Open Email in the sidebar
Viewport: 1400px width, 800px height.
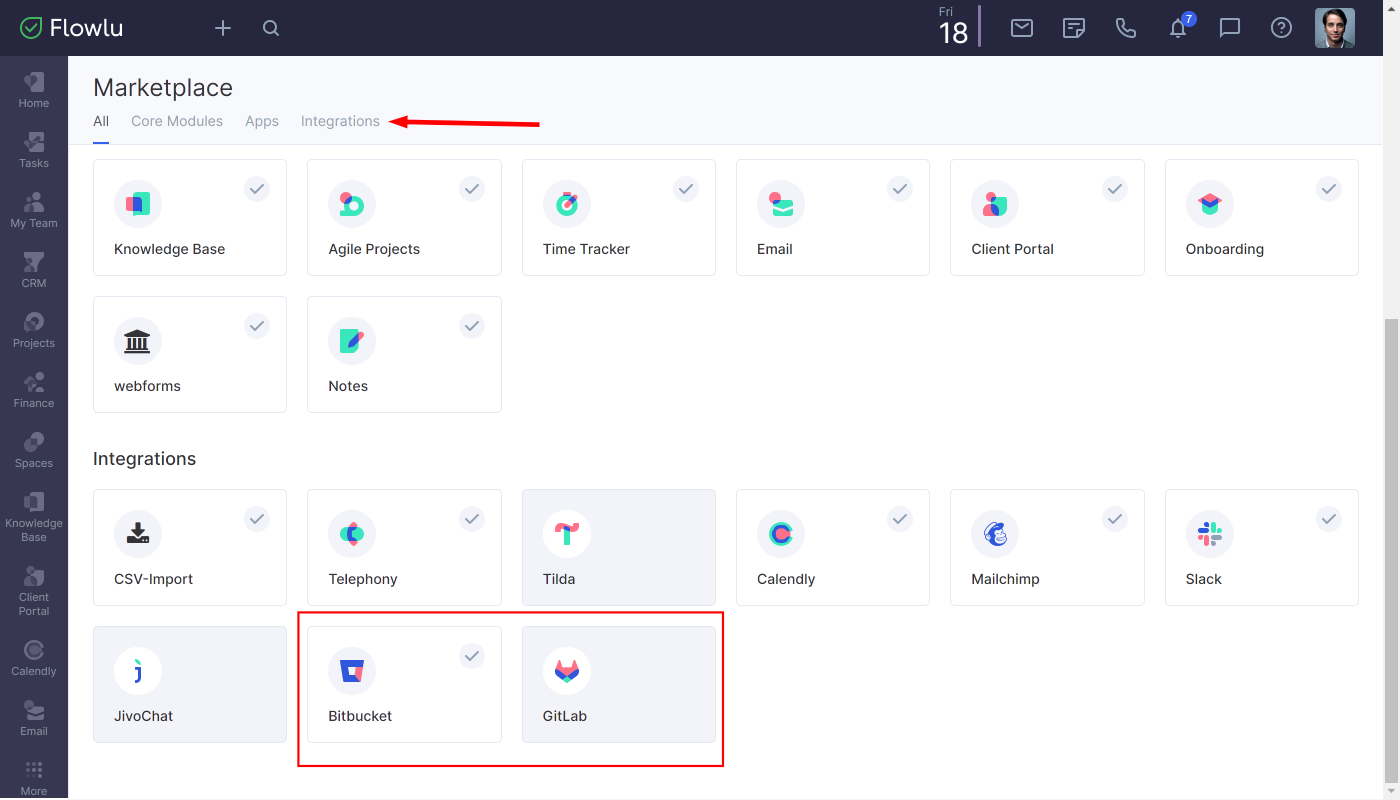(34, 717)
